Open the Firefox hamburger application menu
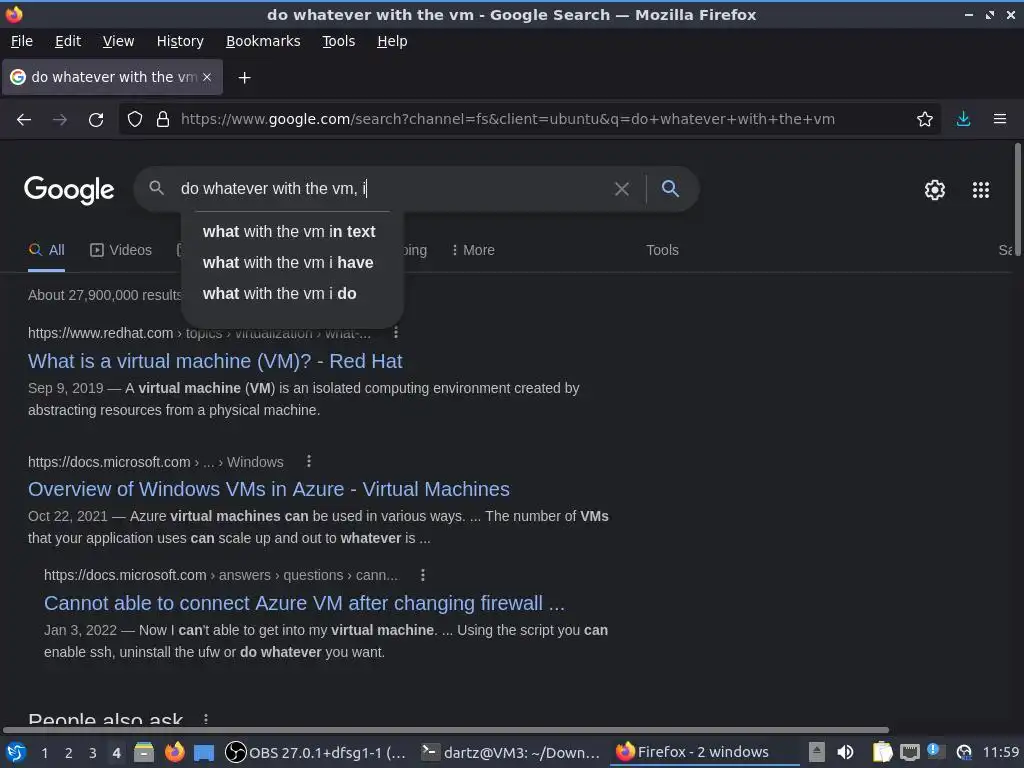 click(1000, 120)
